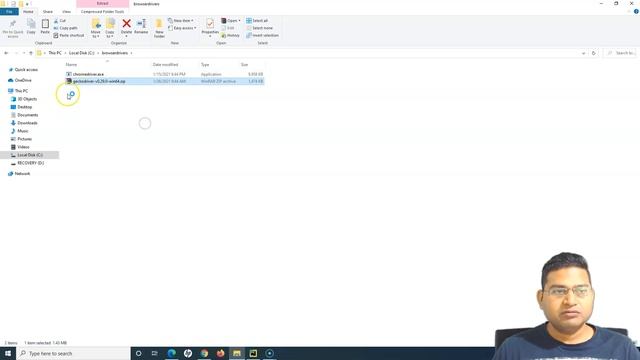This screenshot has width=640, height=360.
Task: Launch Google Chrome from the taskbar
Action: pyautogui.click(x=204, y=353)
